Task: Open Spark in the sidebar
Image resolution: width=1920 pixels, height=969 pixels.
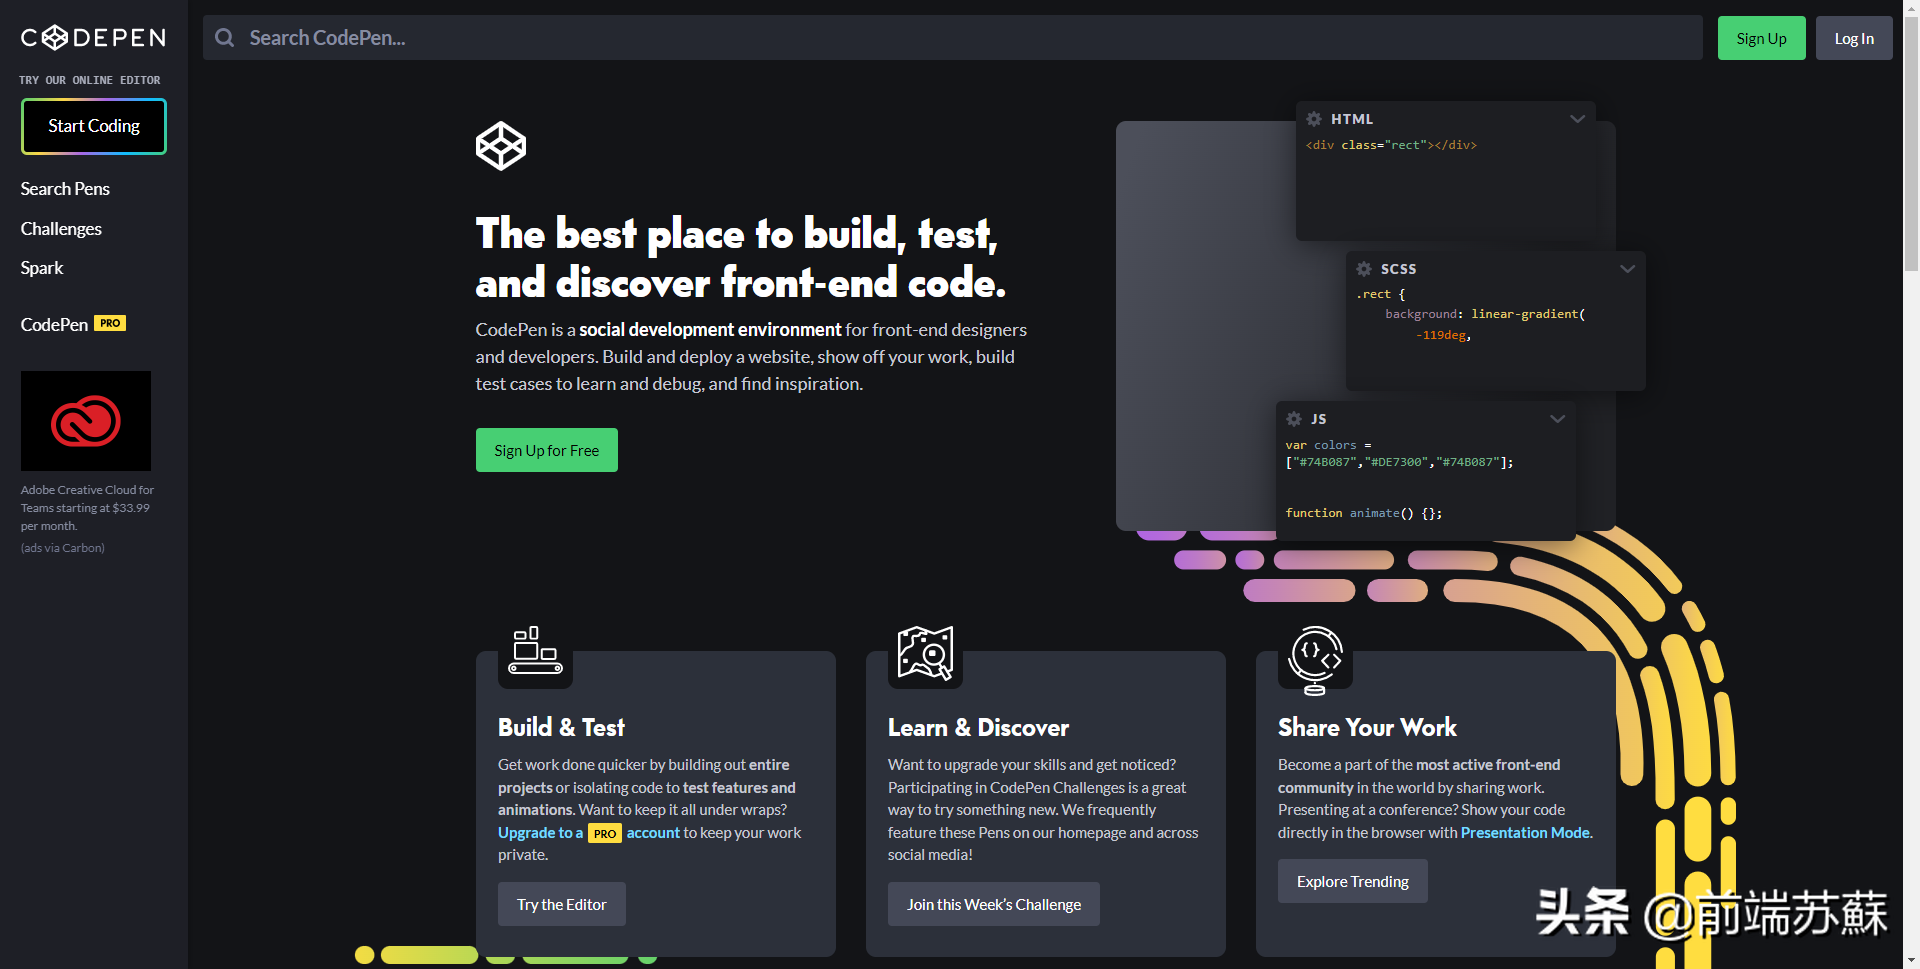Action: click(x=42, y=268)
